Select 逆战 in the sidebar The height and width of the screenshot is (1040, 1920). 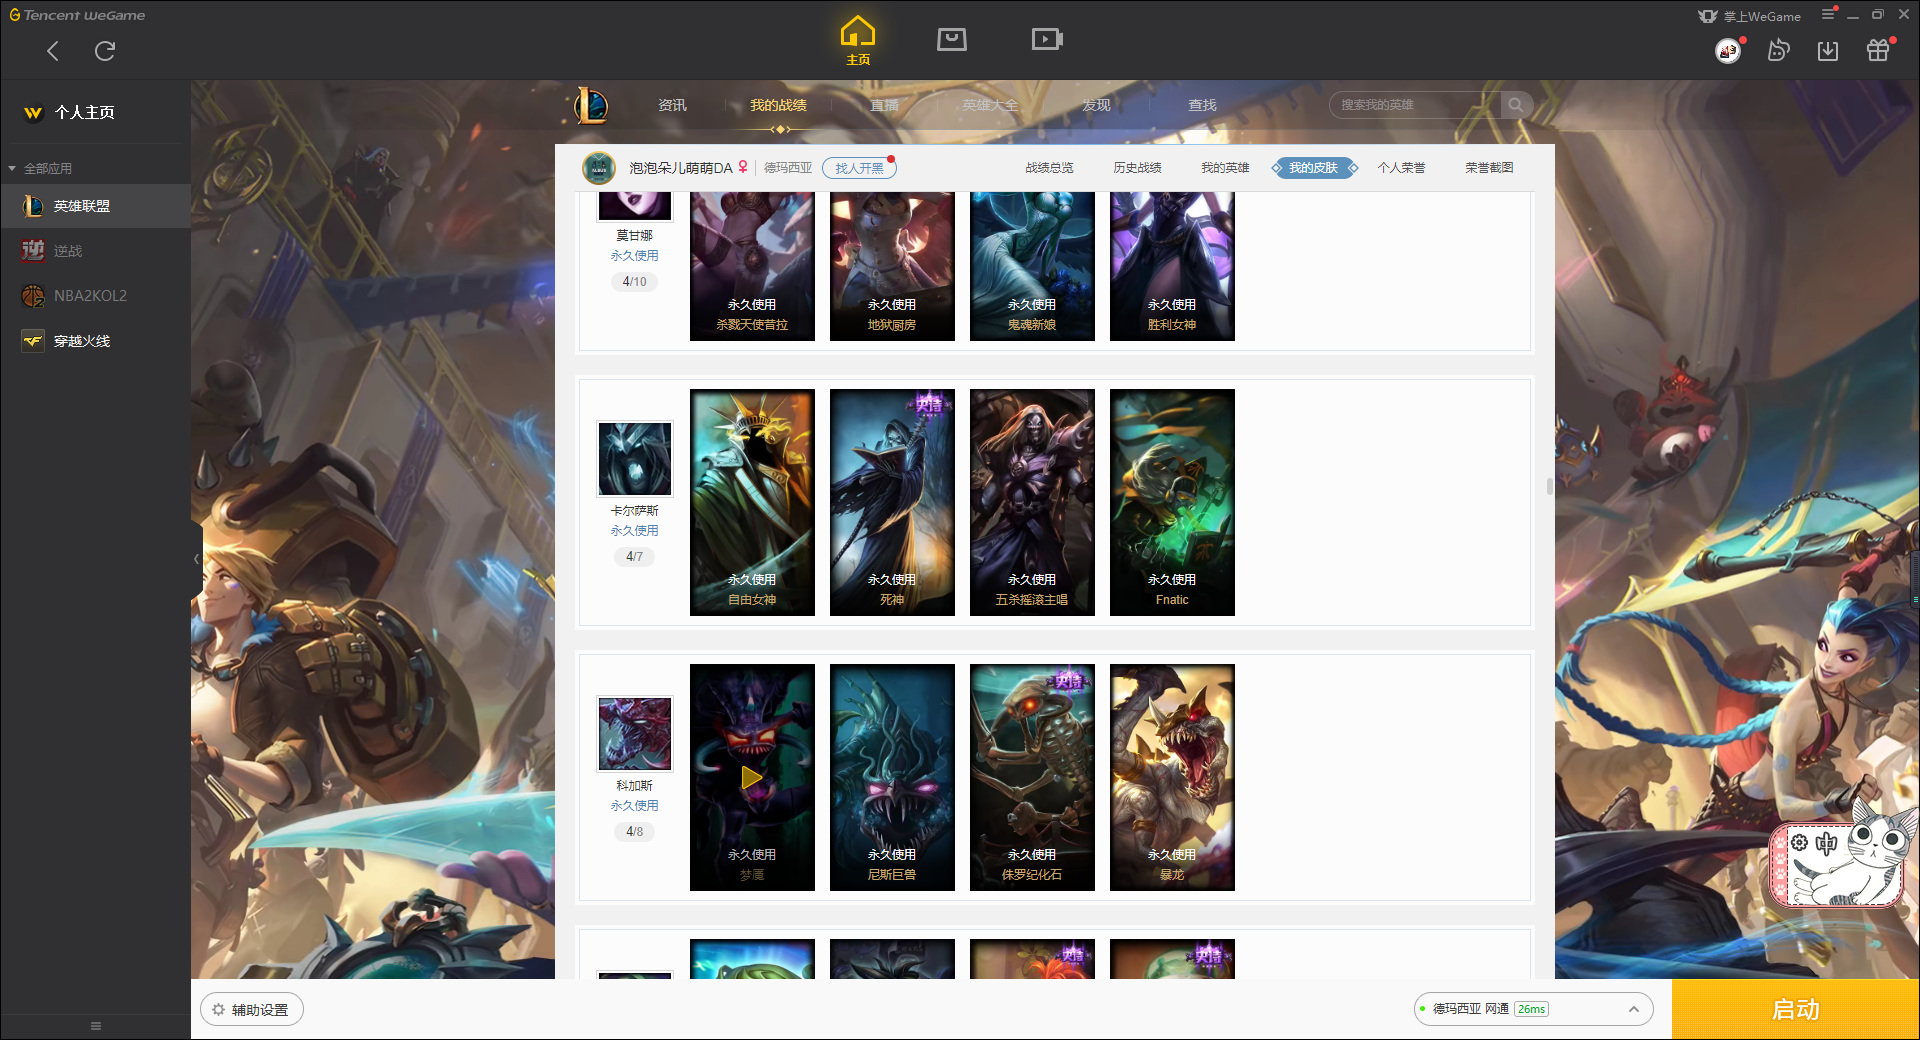pyautogui.click(x=95, y=251)
